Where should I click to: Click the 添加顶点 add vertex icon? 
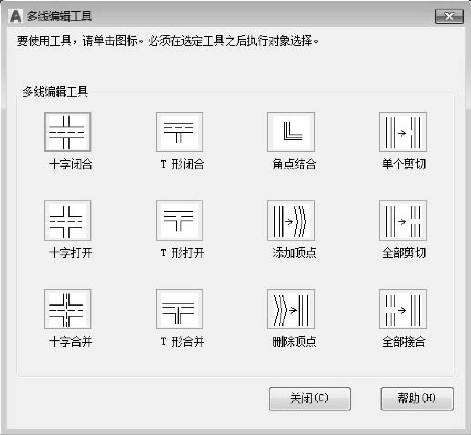pyautogui.click(x=291, y=220)
